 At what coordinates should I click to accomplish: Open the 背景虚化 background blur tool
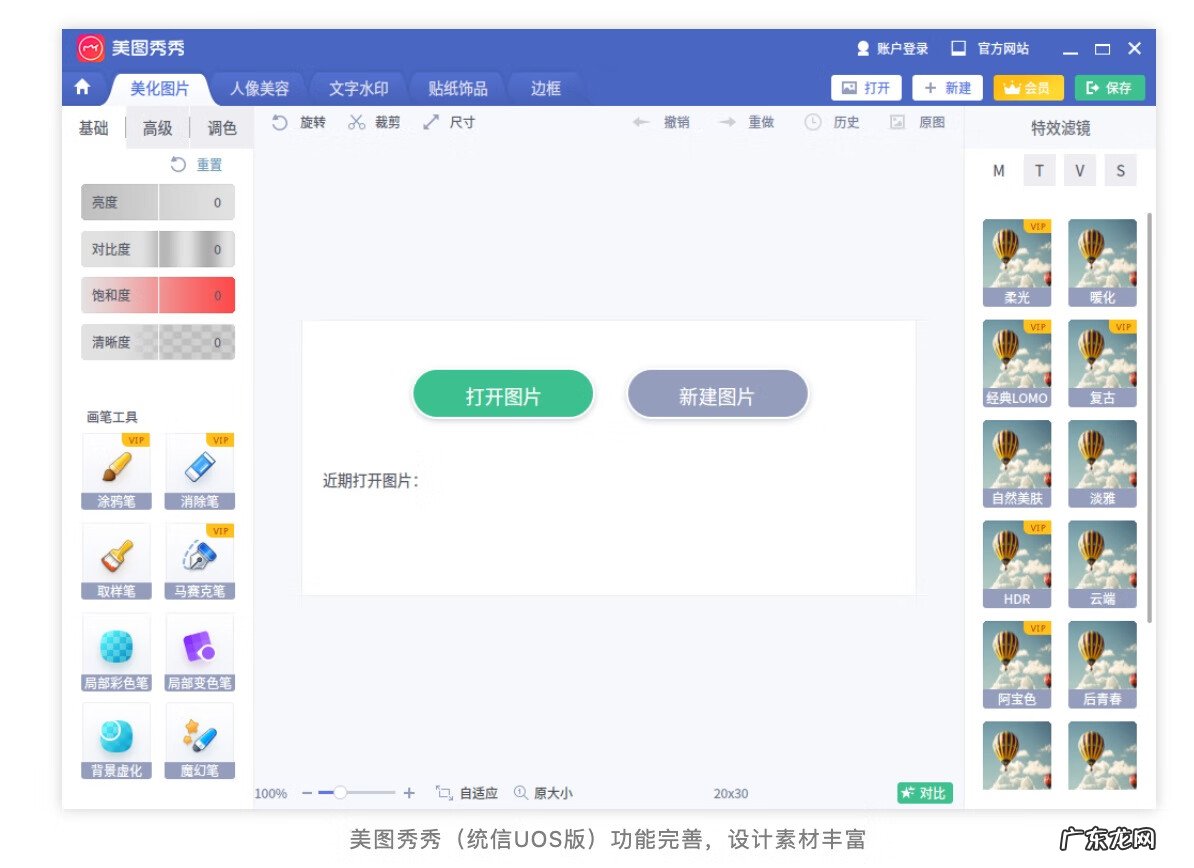(116, 740)
